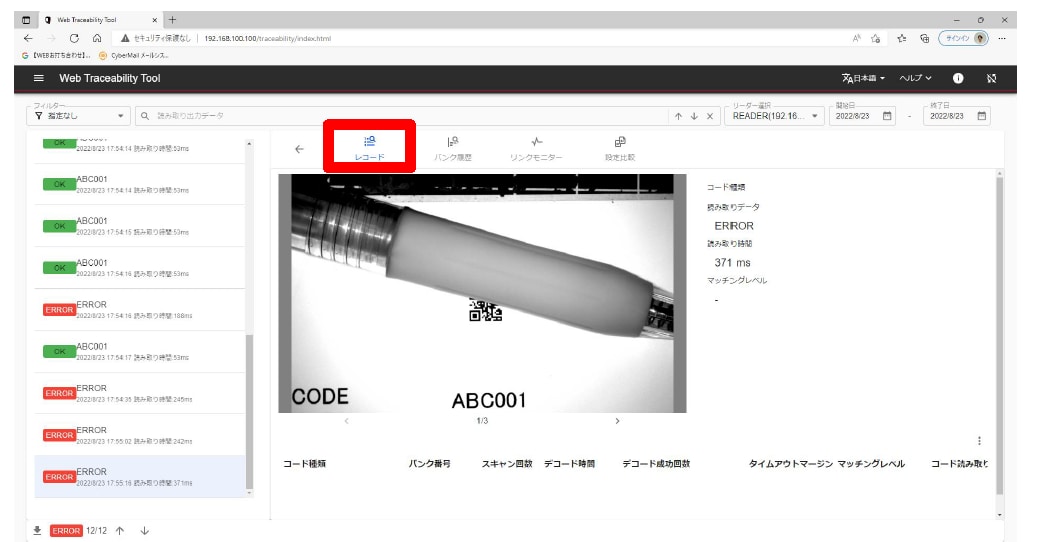The width and height of the screenshot is (1042, 542).
Task: Open the browser read aloud icon
Action: pos(857,39)
